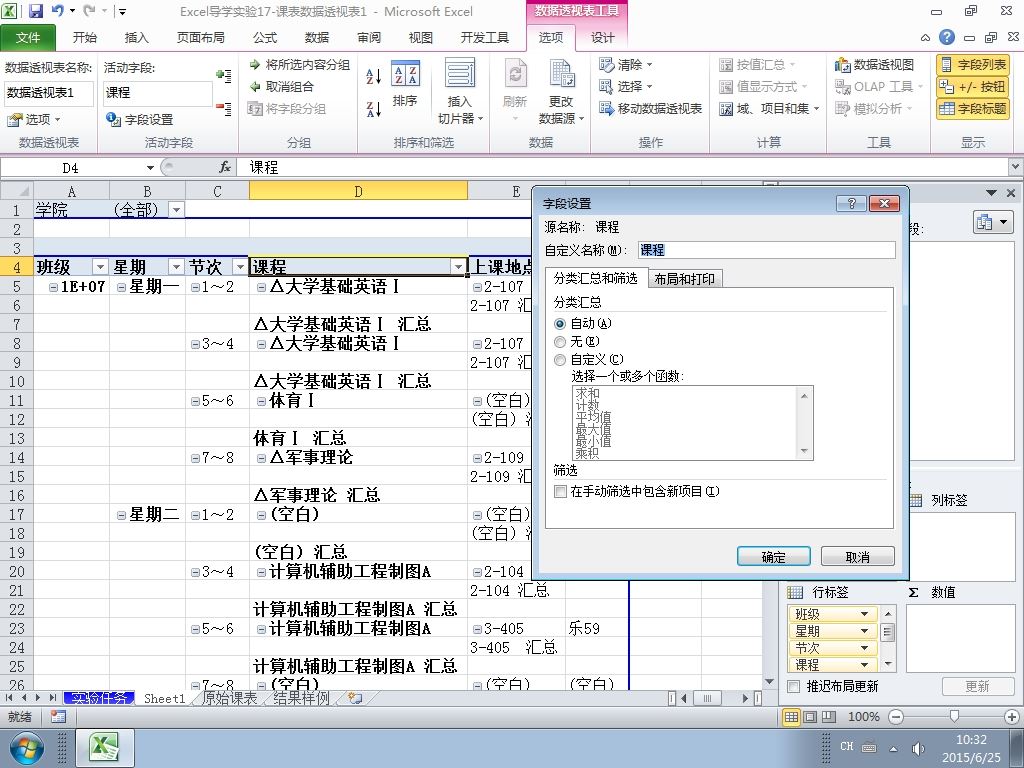Select the 无 subtotal radio button
Screen dimensions: 1024x768
(x=560, y=342)
